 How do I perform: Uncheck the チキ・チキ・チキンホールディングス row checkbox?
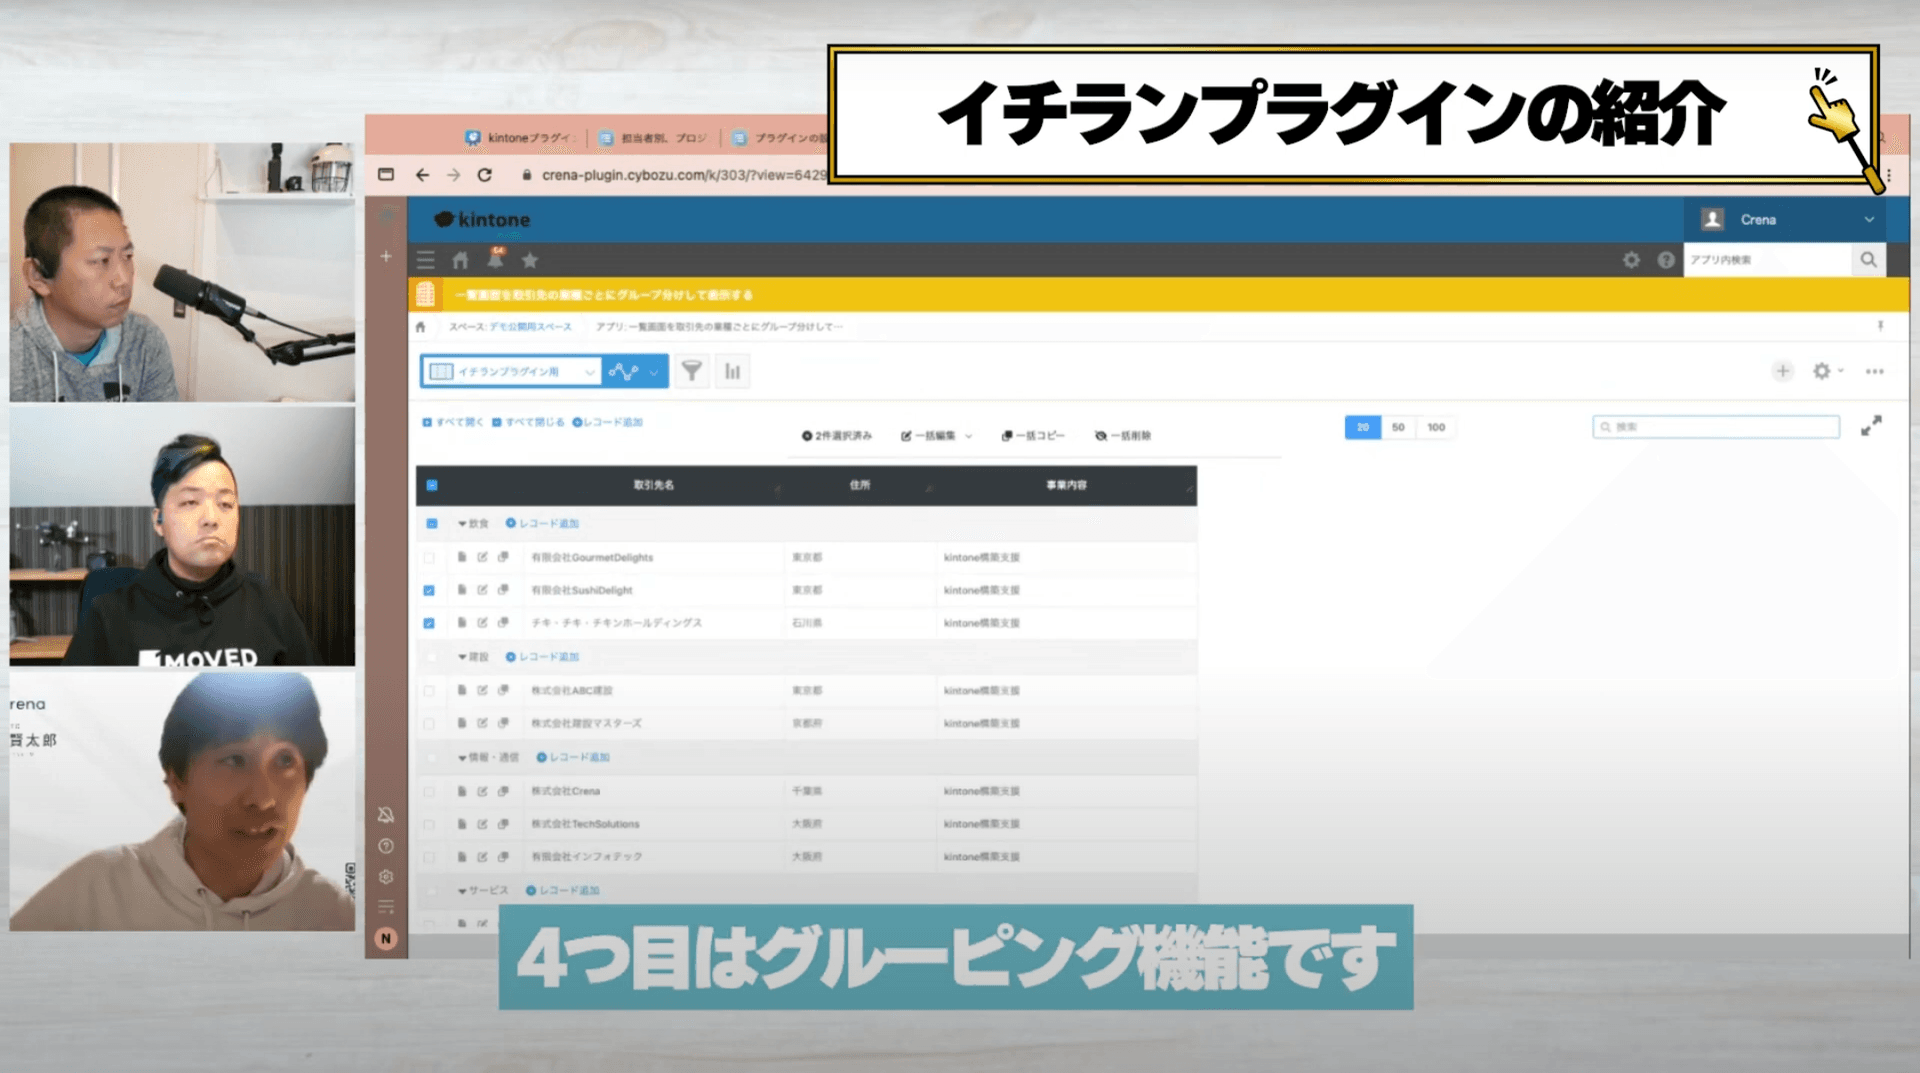429,623
